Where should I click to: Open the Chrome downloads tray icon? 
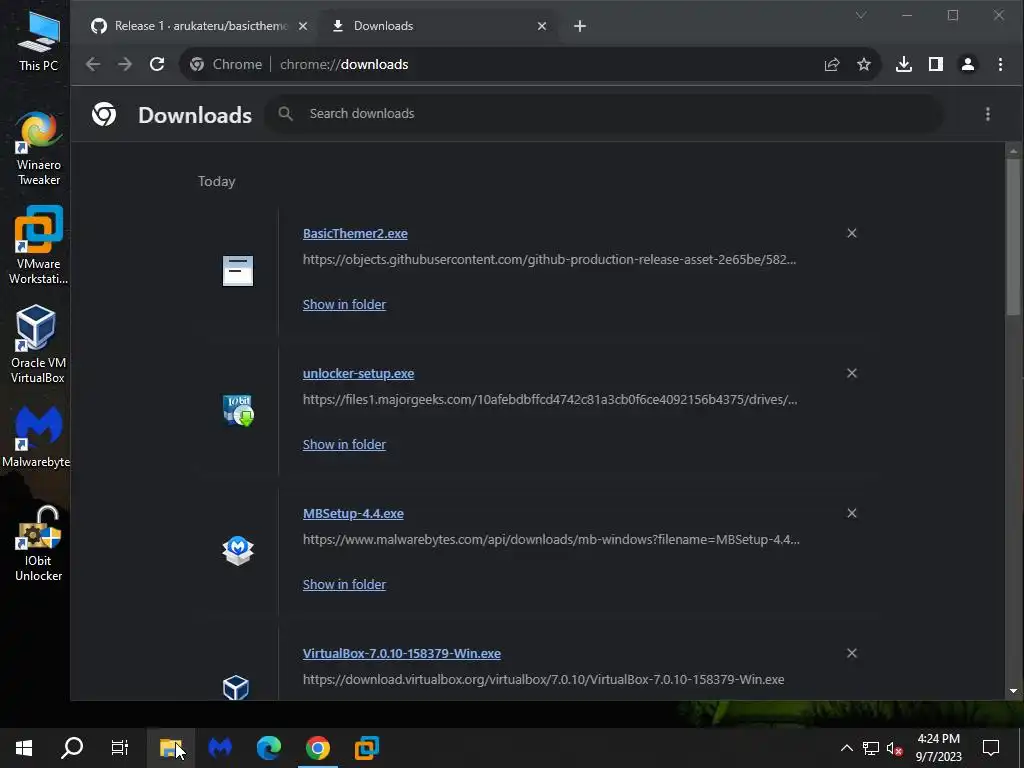[x=904, y=64]
